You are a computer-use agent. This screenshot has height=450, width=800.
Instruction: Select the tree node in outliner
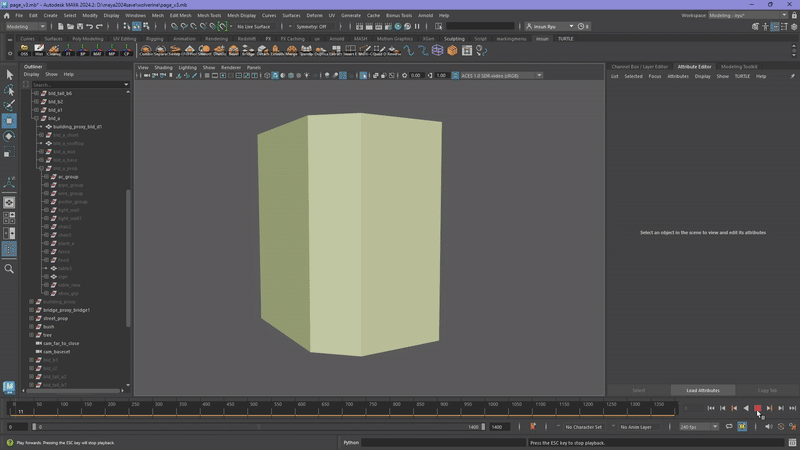(x=47, y=335)
